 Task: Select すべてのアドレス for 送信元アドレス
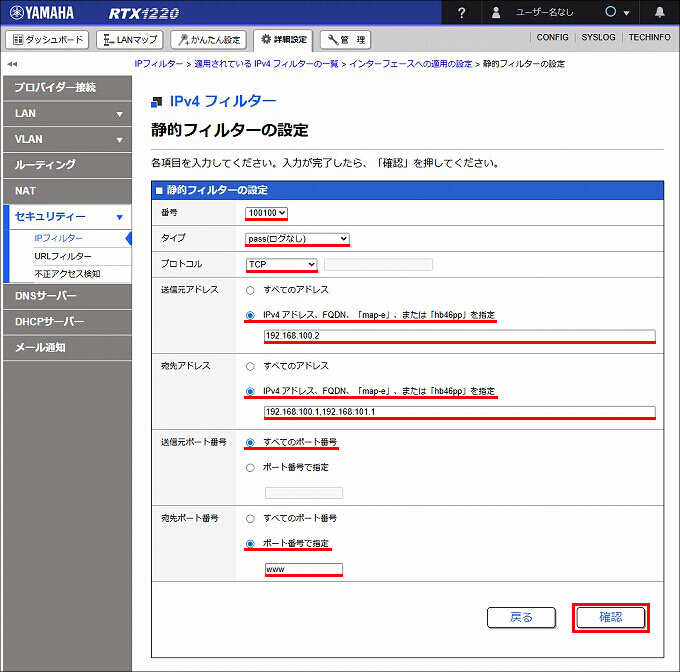[x=250, y=290]
